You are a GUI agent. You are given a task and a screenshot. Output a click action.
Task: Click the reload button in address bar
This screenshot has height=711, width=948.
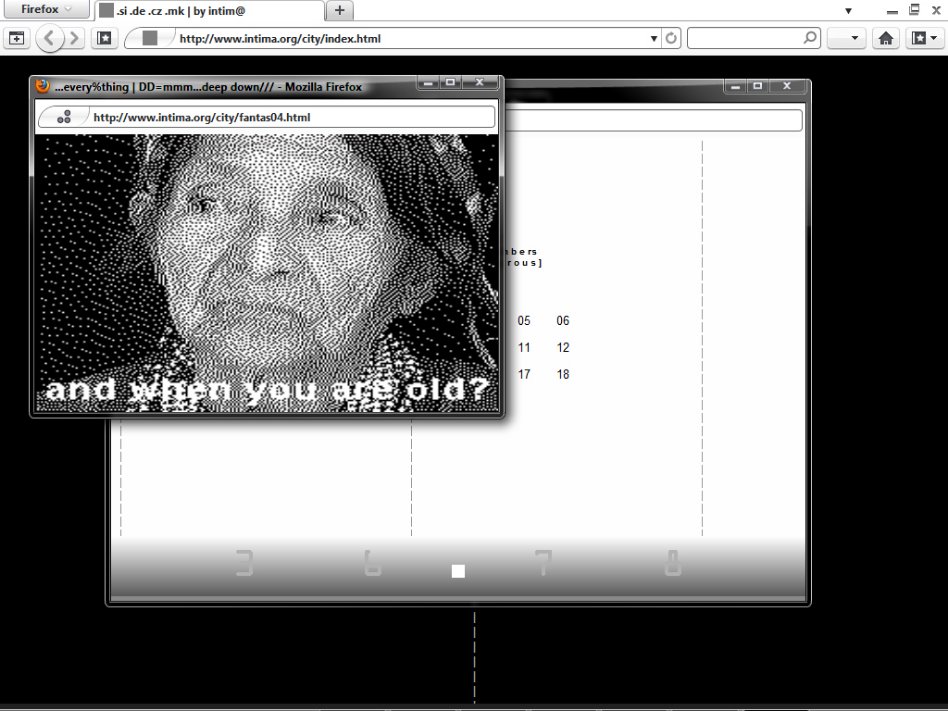click(x=671, y=39)
